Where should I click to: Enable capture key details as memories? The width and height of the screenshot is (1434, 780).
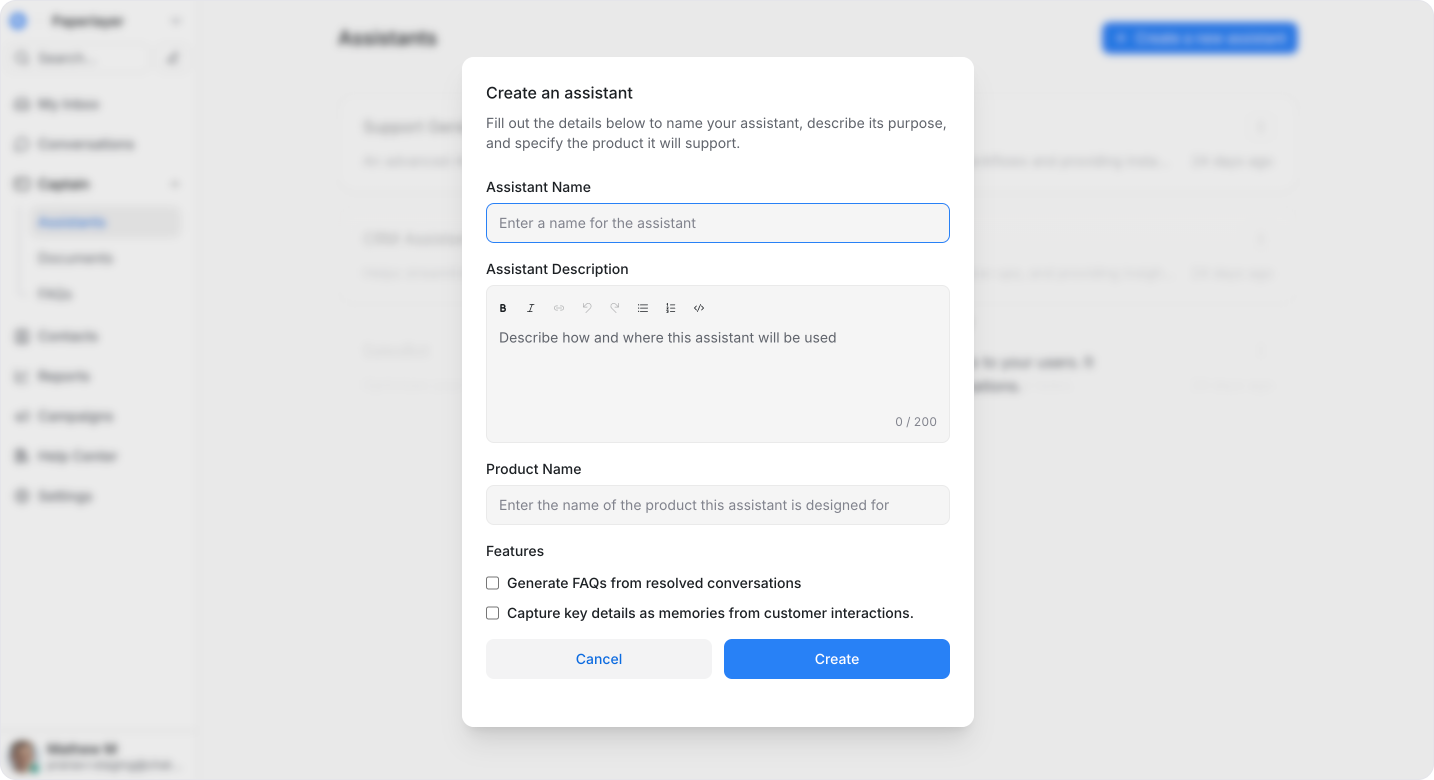pos(492,613)
